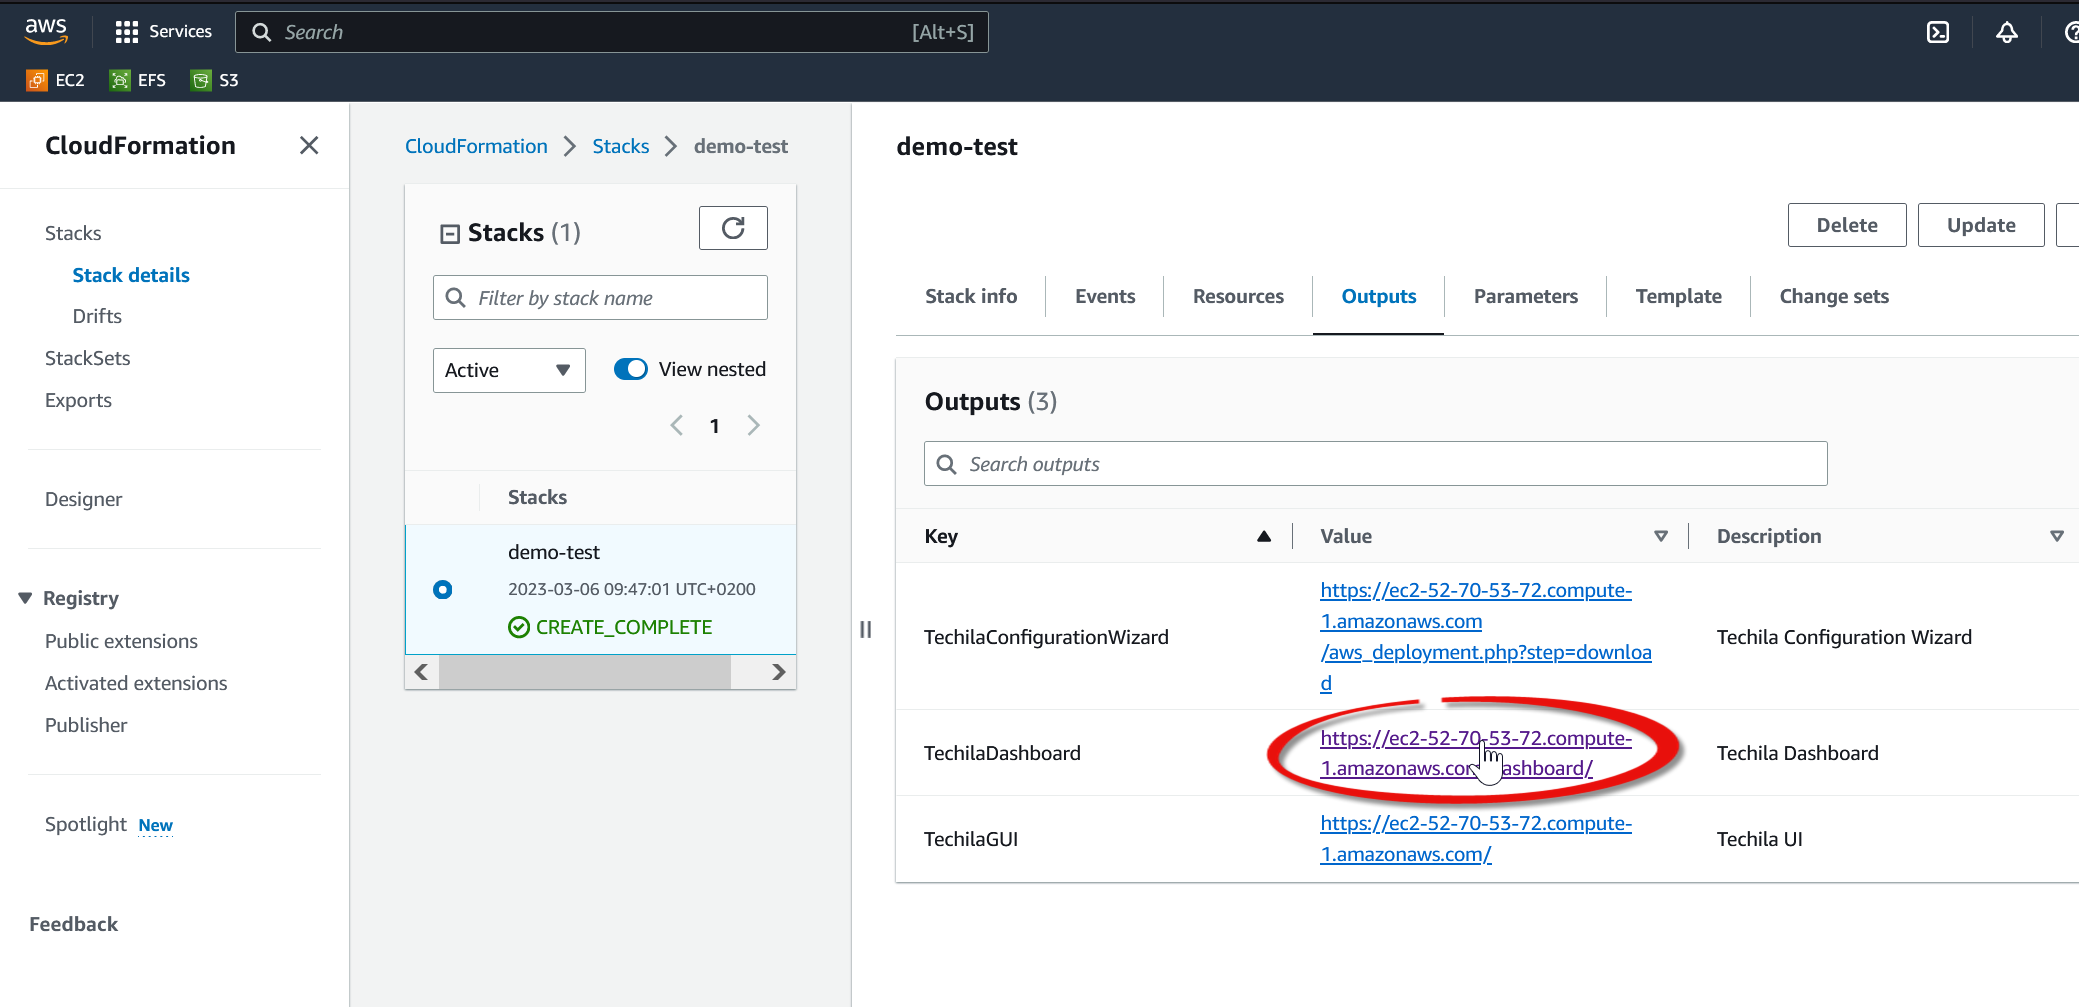Viewport: 2079px width, 1007px height.
Task: Open the EFS shortcut in favorites bar
Action: (138, 80)
